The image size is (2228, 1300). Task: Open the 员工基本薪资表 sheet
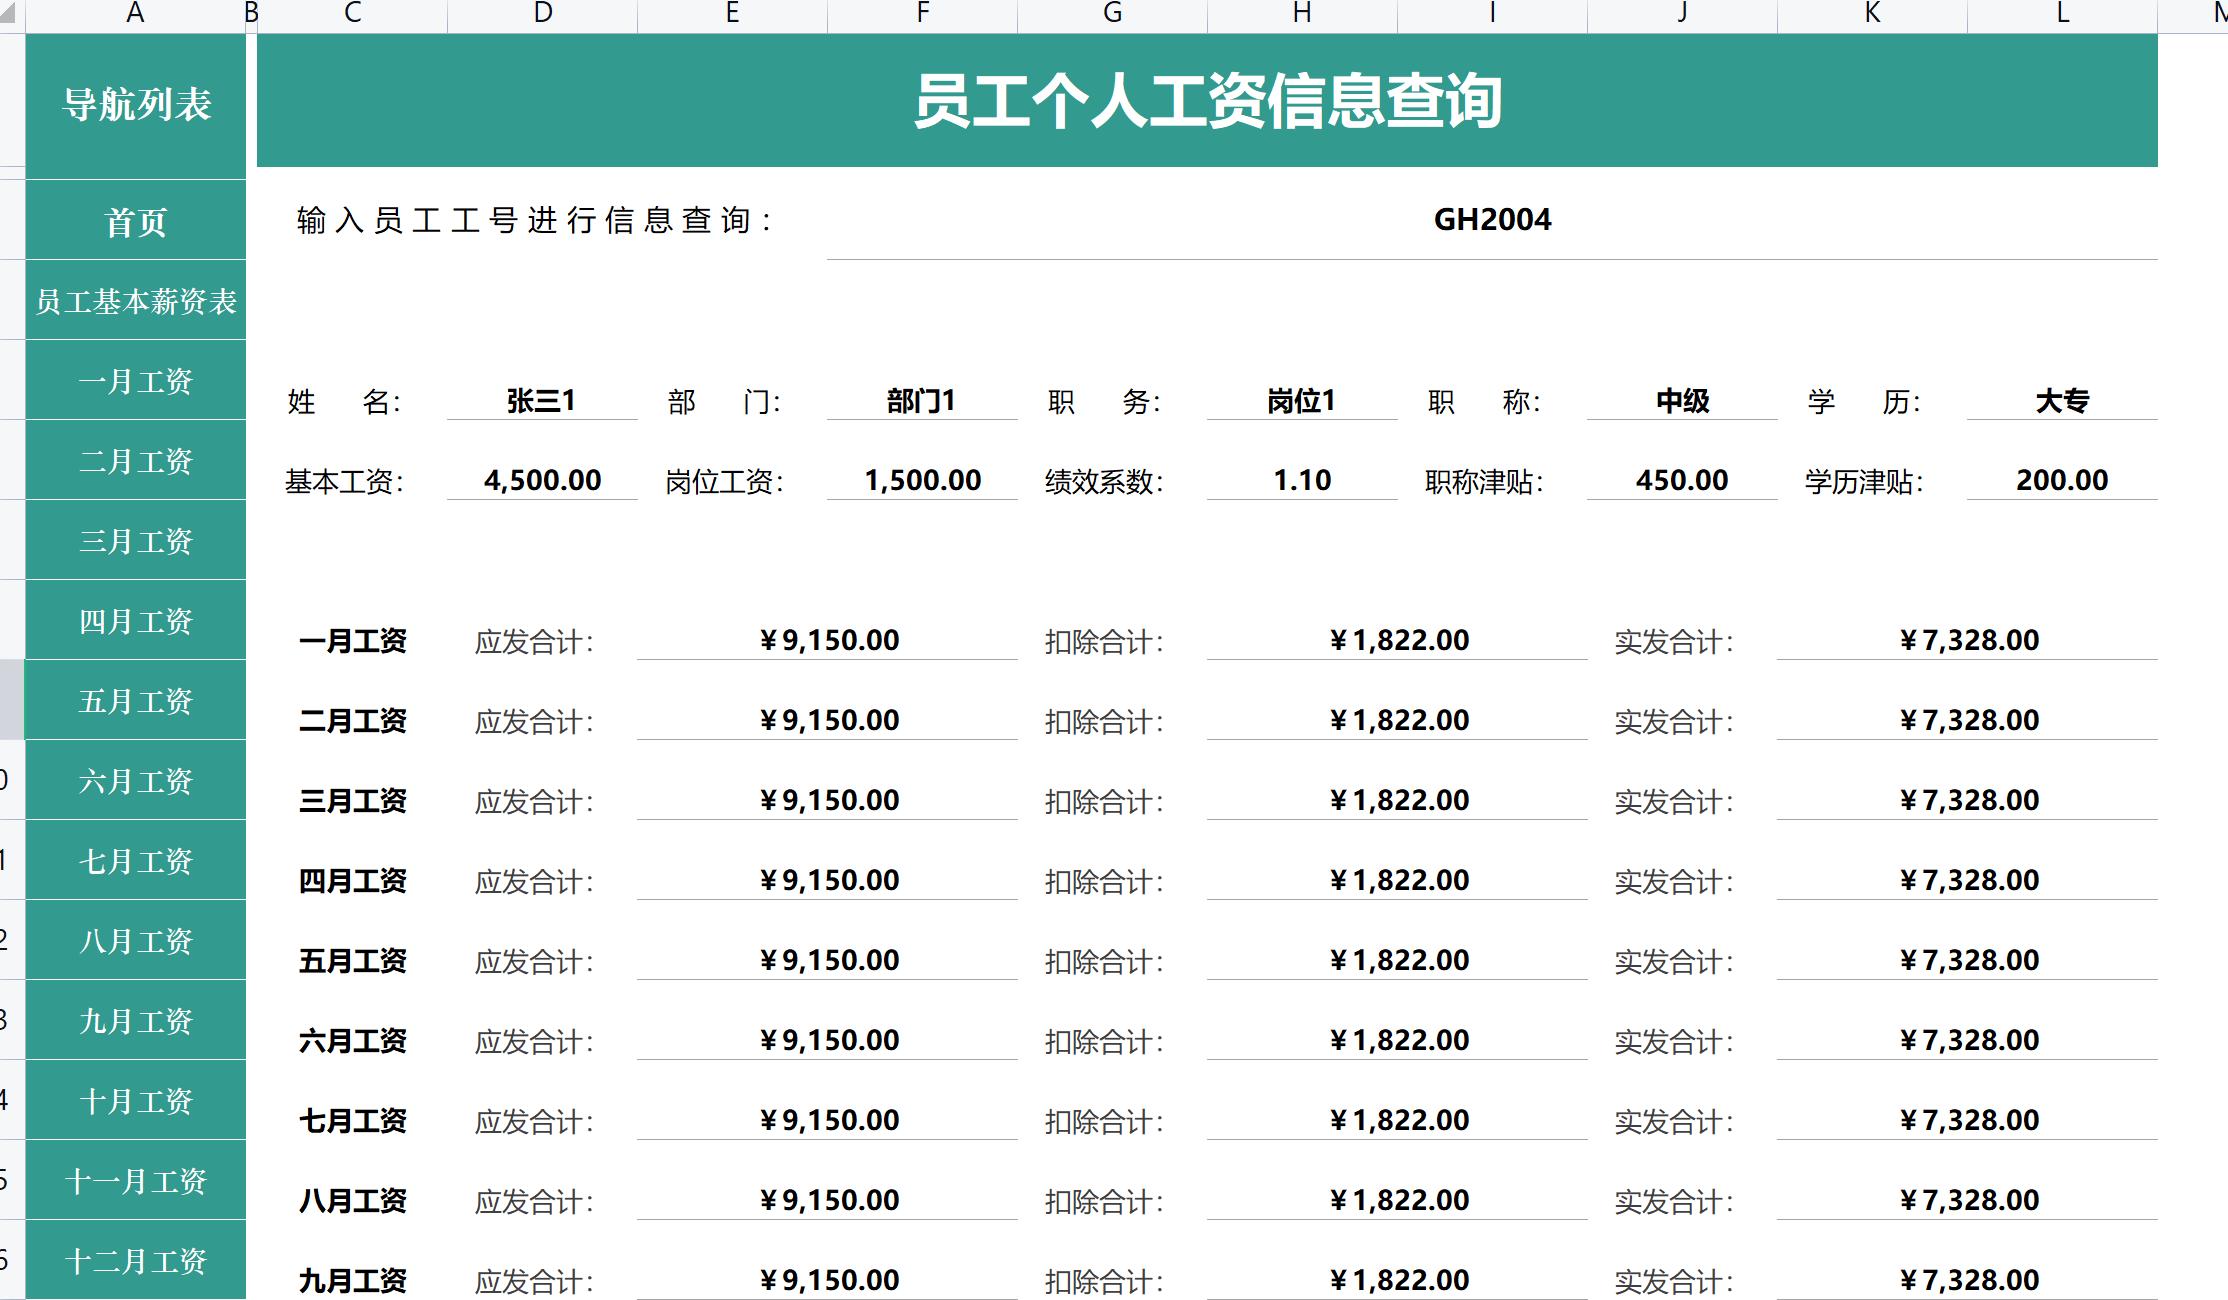click(135, 301)
